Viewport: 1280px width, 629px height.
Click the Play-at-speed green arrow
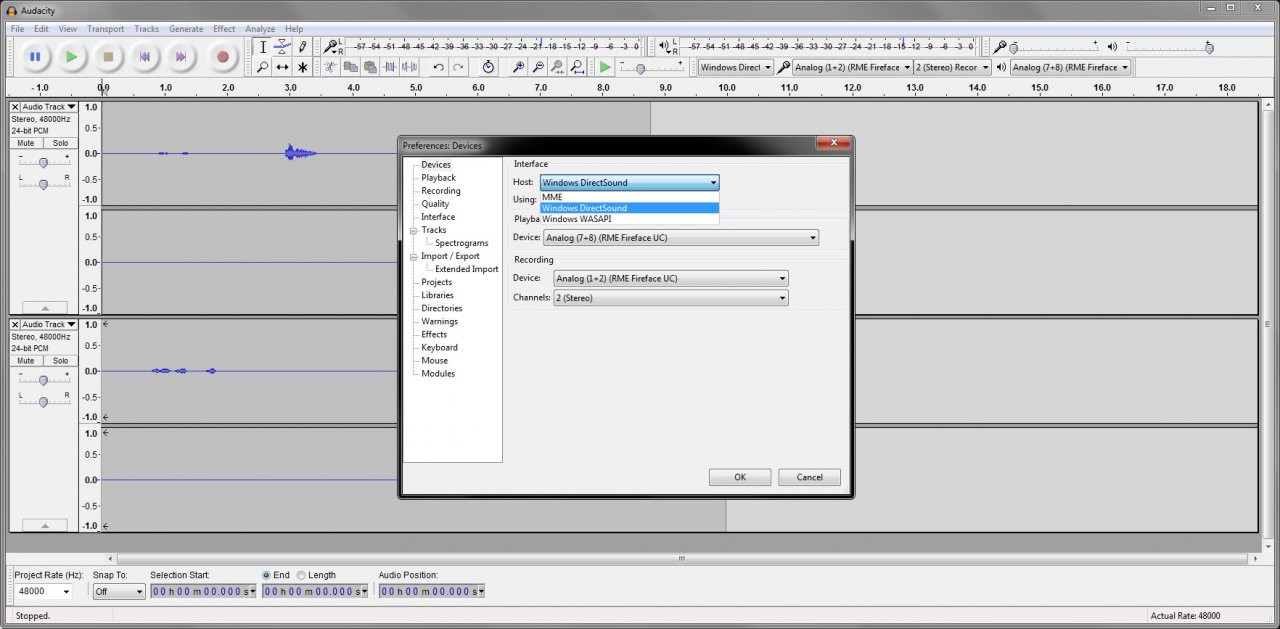pyautogui.click(x=605, y=67)
